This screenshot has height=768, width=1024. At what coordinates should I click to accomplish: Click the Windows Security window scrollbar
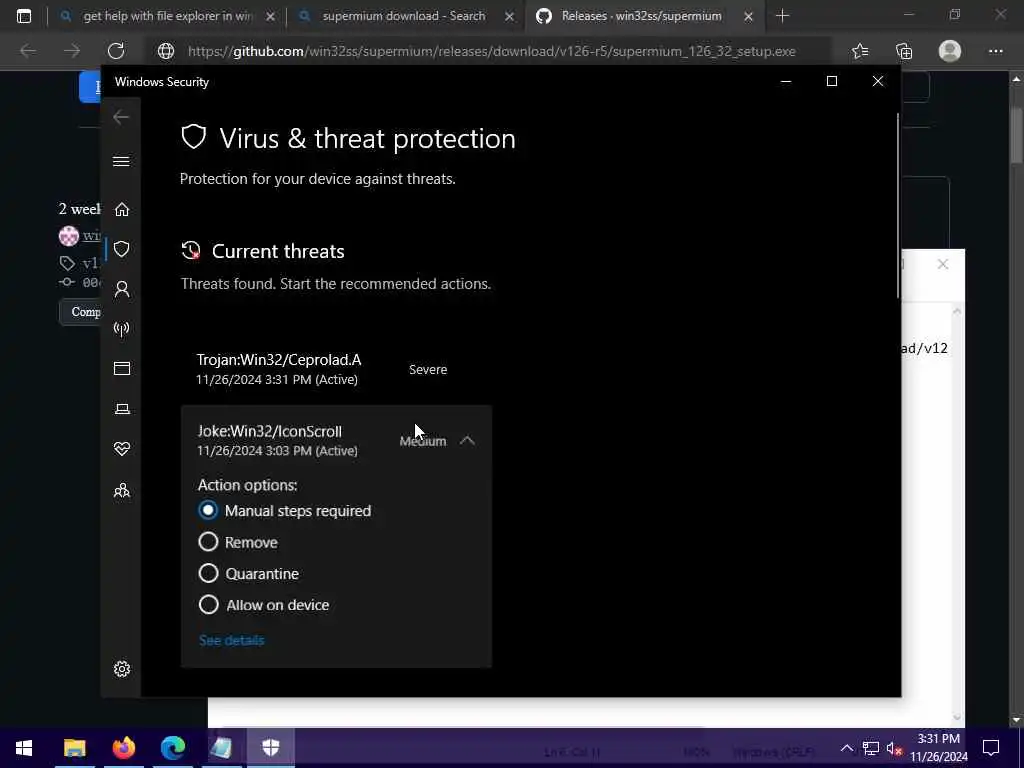point(898,206)
